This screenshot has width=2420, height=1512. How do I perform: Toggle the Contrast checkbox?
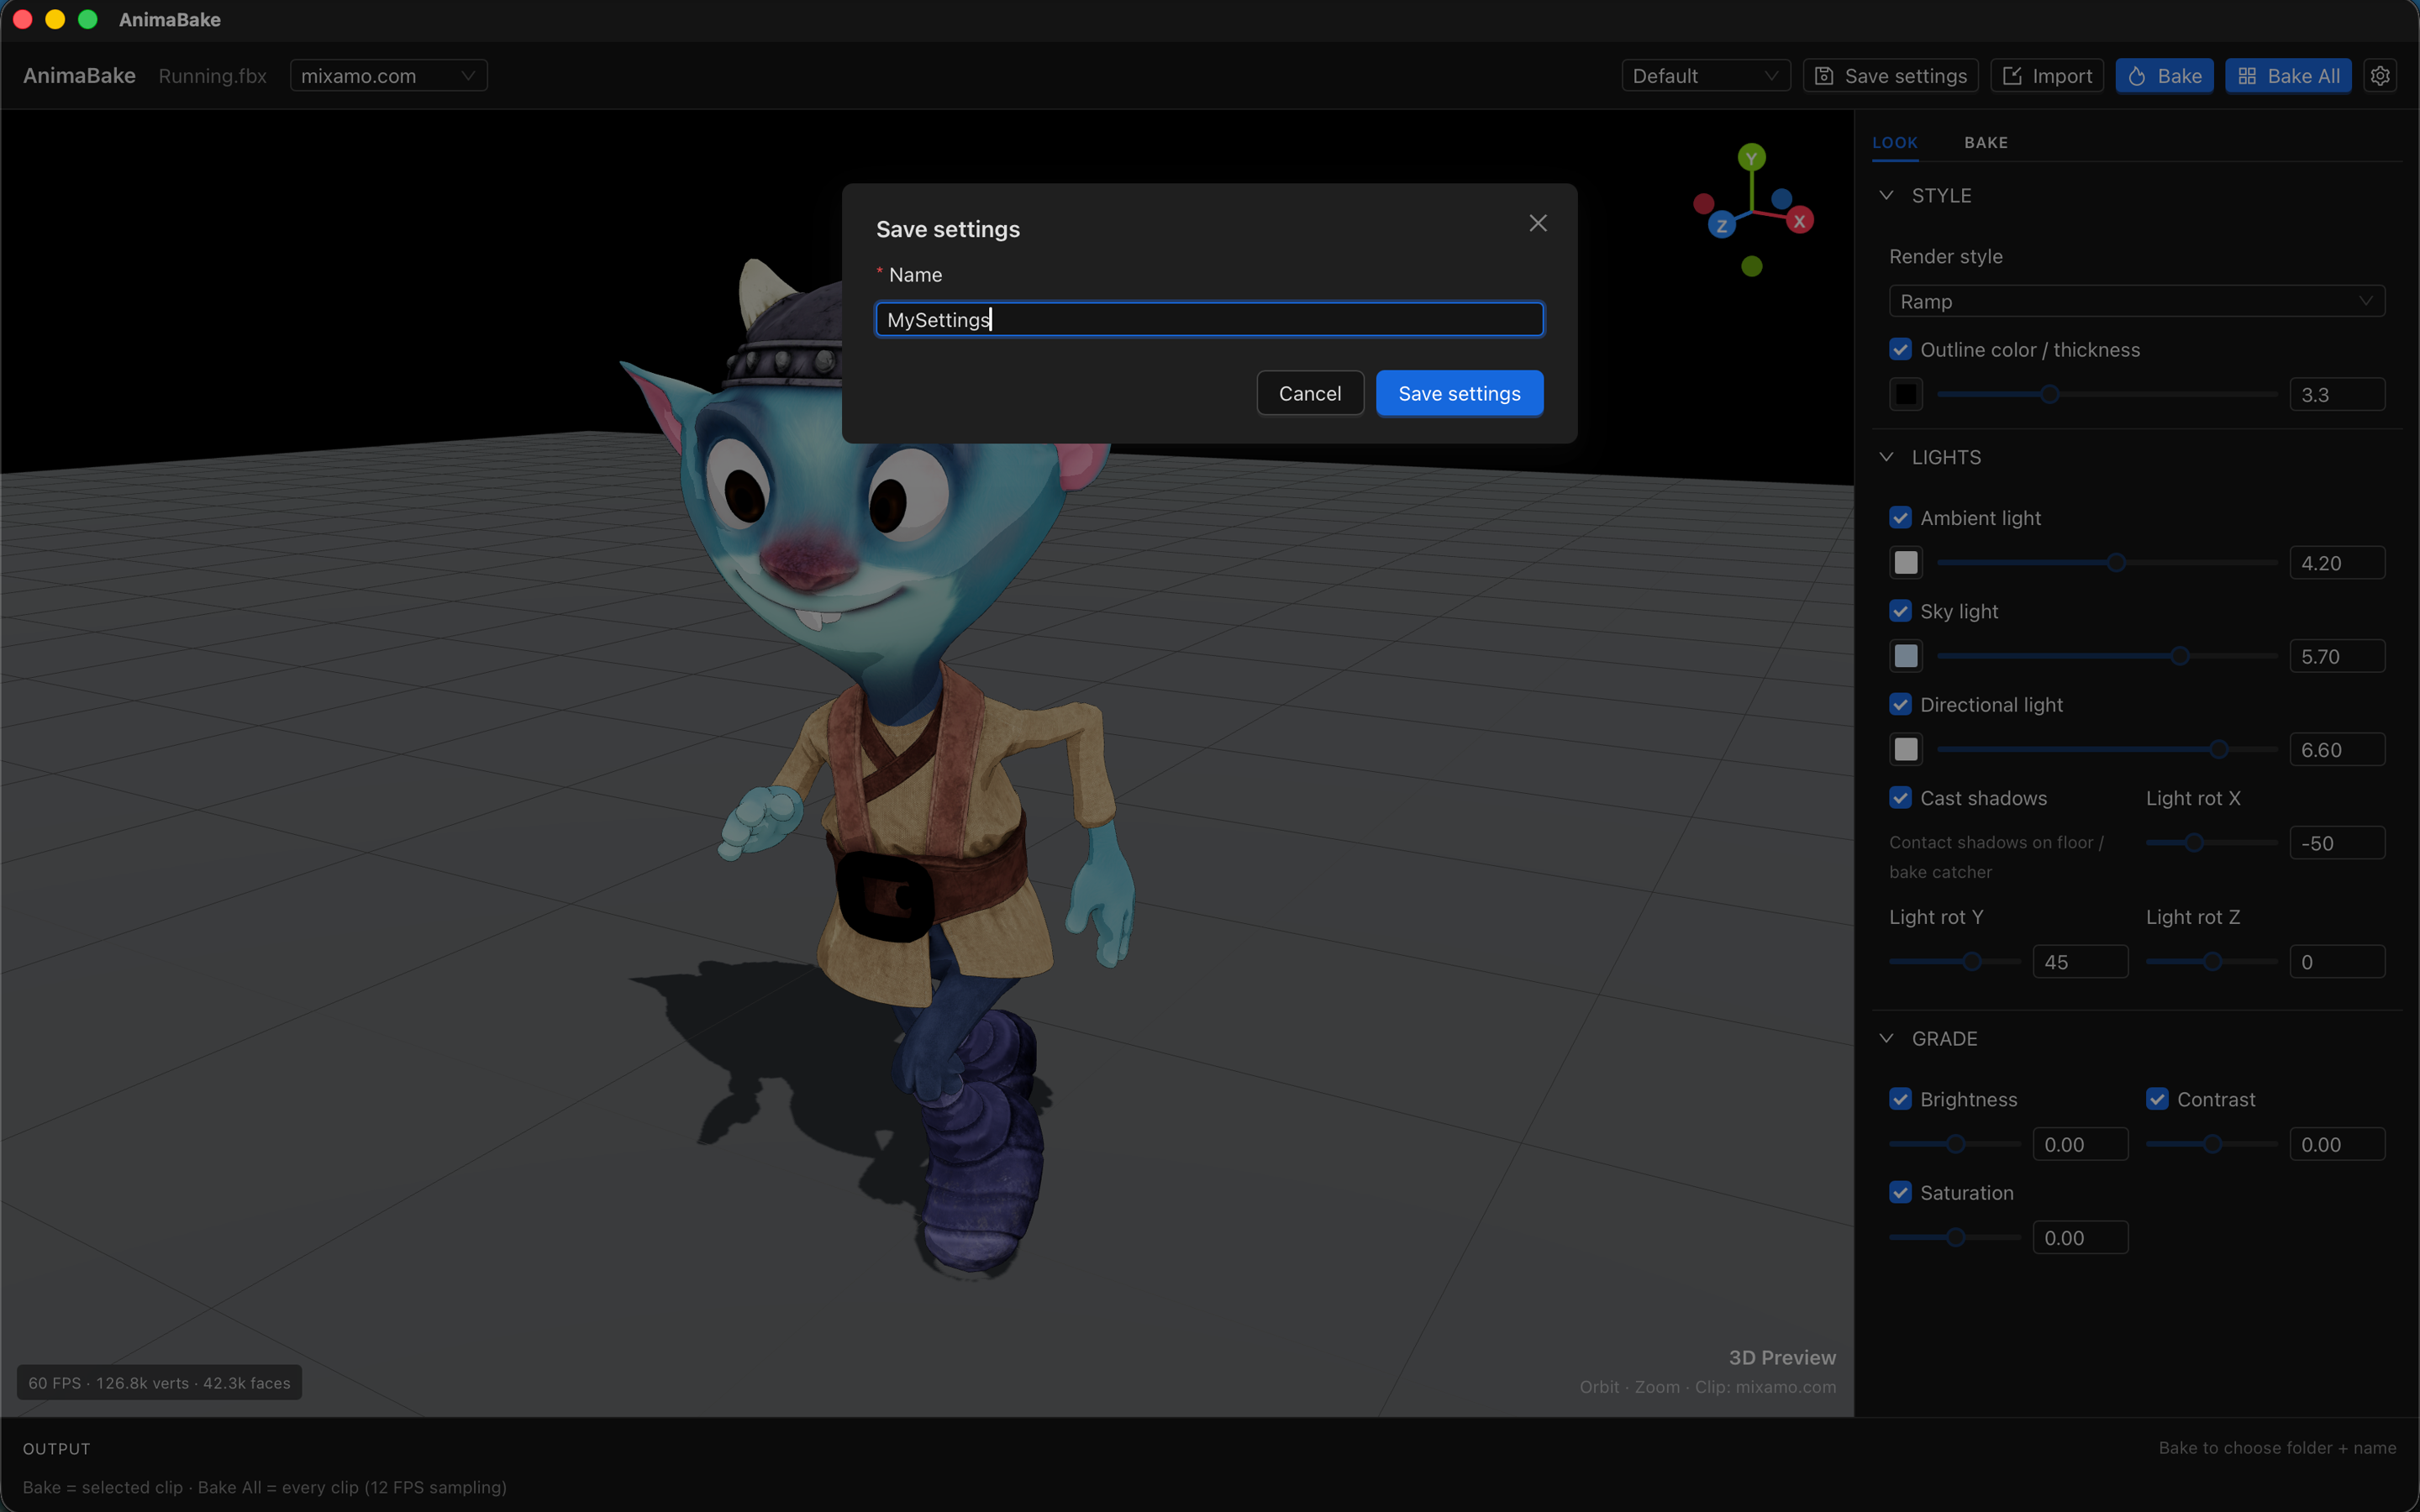pyautogui.click(x=2157, y=1099)
